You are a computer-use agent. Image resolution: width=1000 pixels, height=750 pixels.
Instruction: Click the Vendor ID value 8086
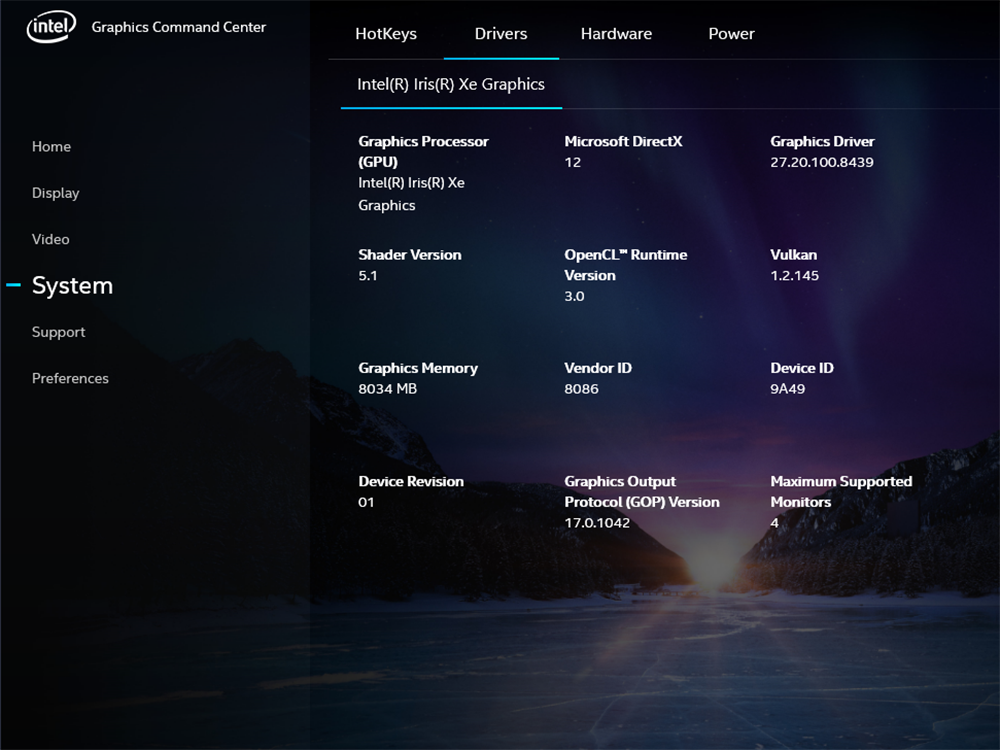[x=581, y=388]
